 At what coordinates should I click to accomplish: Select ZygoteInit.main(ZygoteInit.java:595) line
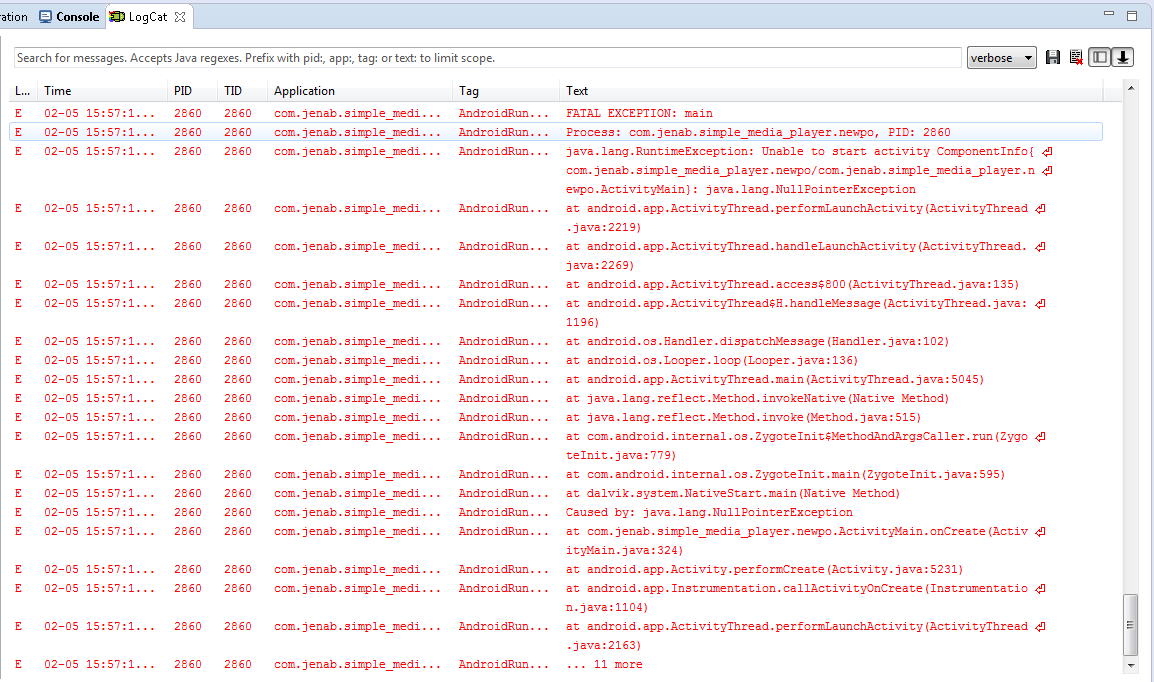click(x=556, y=475)
